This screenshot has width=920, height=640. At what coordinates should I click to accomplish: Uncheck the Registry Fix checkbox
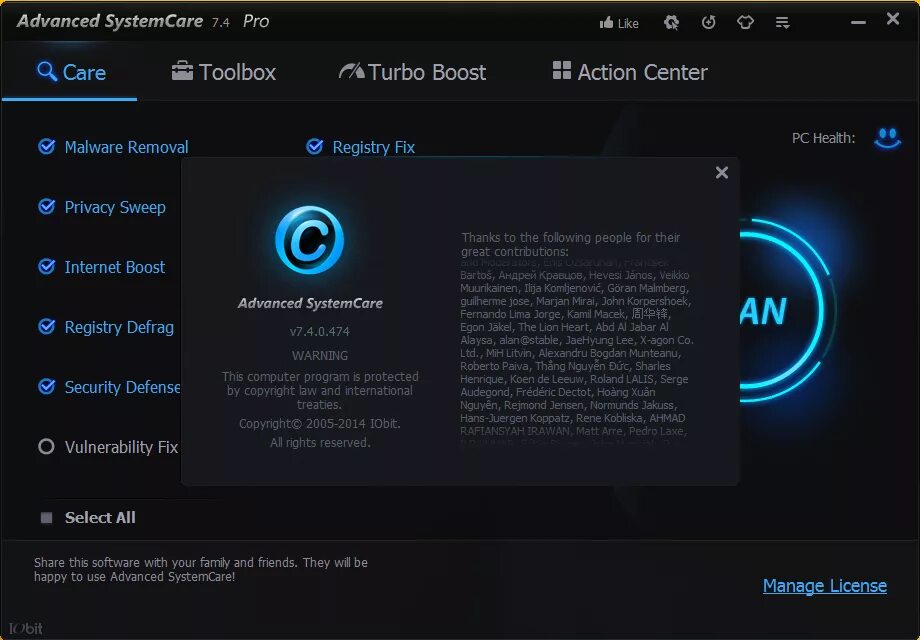314,146
